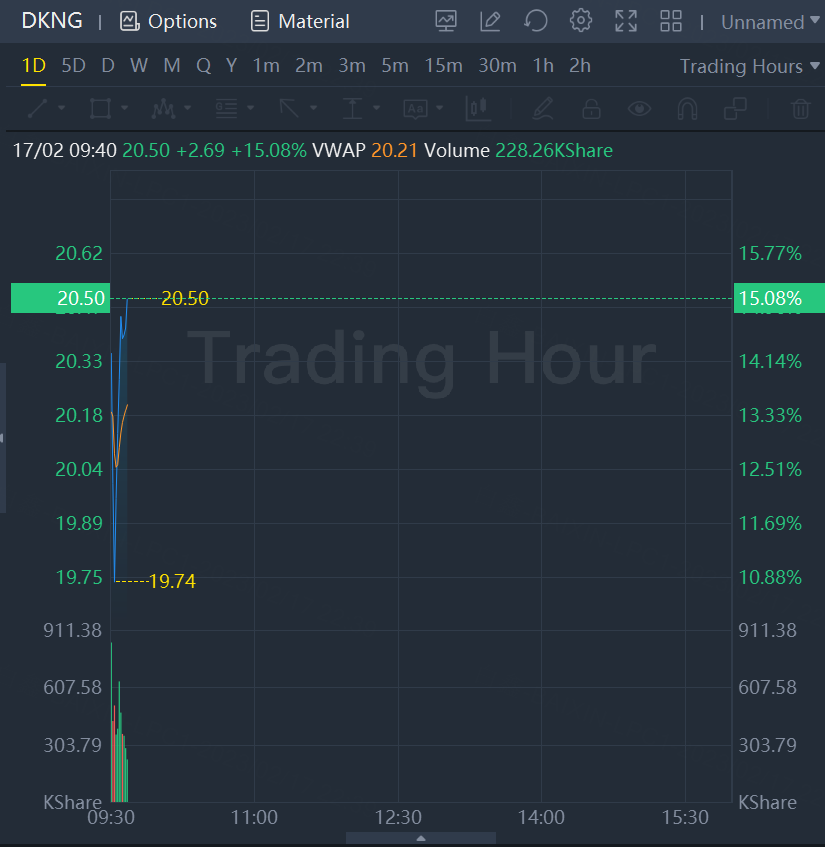This screenshot has height=847, width=825.
Task: Click the chart monitor icon in header
Action: tap(446, 22)
